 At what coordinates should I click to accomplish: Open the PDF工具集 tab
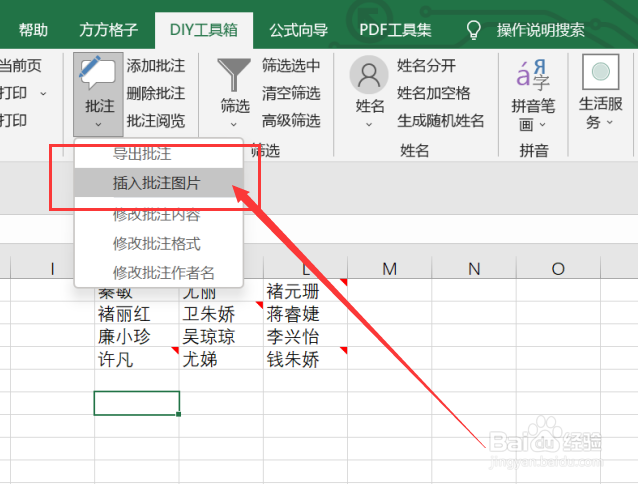click(x=395, y=30)
